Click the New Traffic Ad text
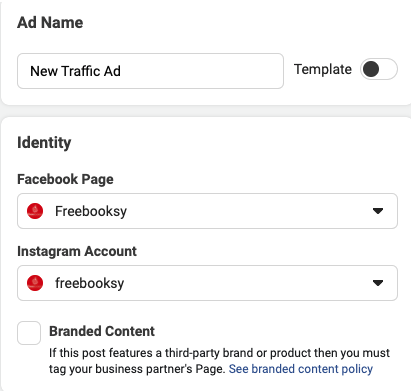This screenshot has width=411, height=391. pos(75,71)
